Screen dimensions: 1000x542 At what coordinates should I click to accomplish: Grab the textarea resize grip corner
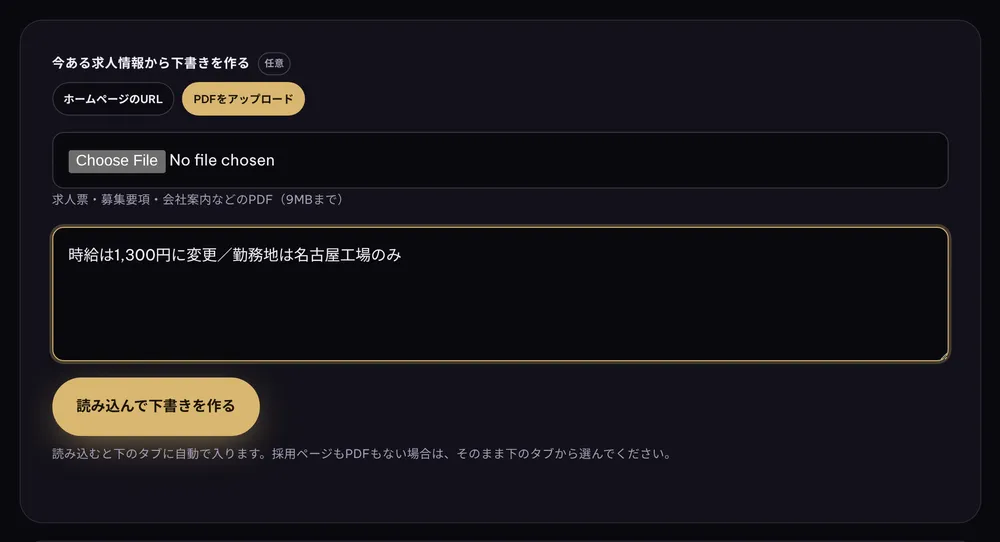(944, 356)
